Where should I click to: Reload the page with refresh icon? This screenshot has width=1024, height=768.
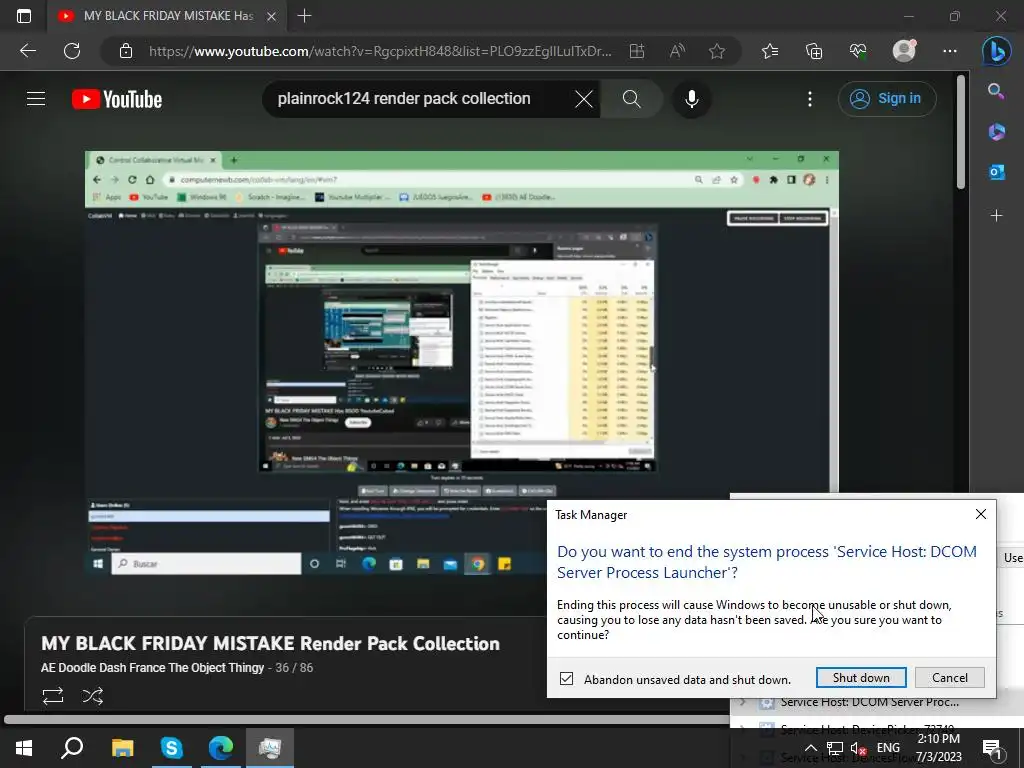pyautogui.click(x=72, y=51)
